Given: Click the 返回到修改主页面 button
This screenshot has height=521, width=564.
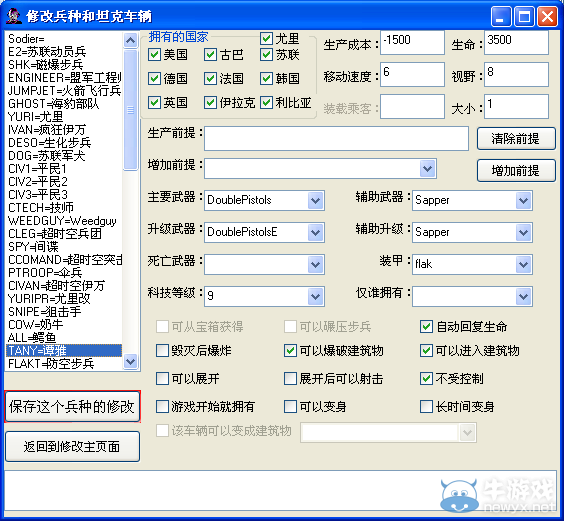Looking at the screenshot, I should (x=72, y=447).
